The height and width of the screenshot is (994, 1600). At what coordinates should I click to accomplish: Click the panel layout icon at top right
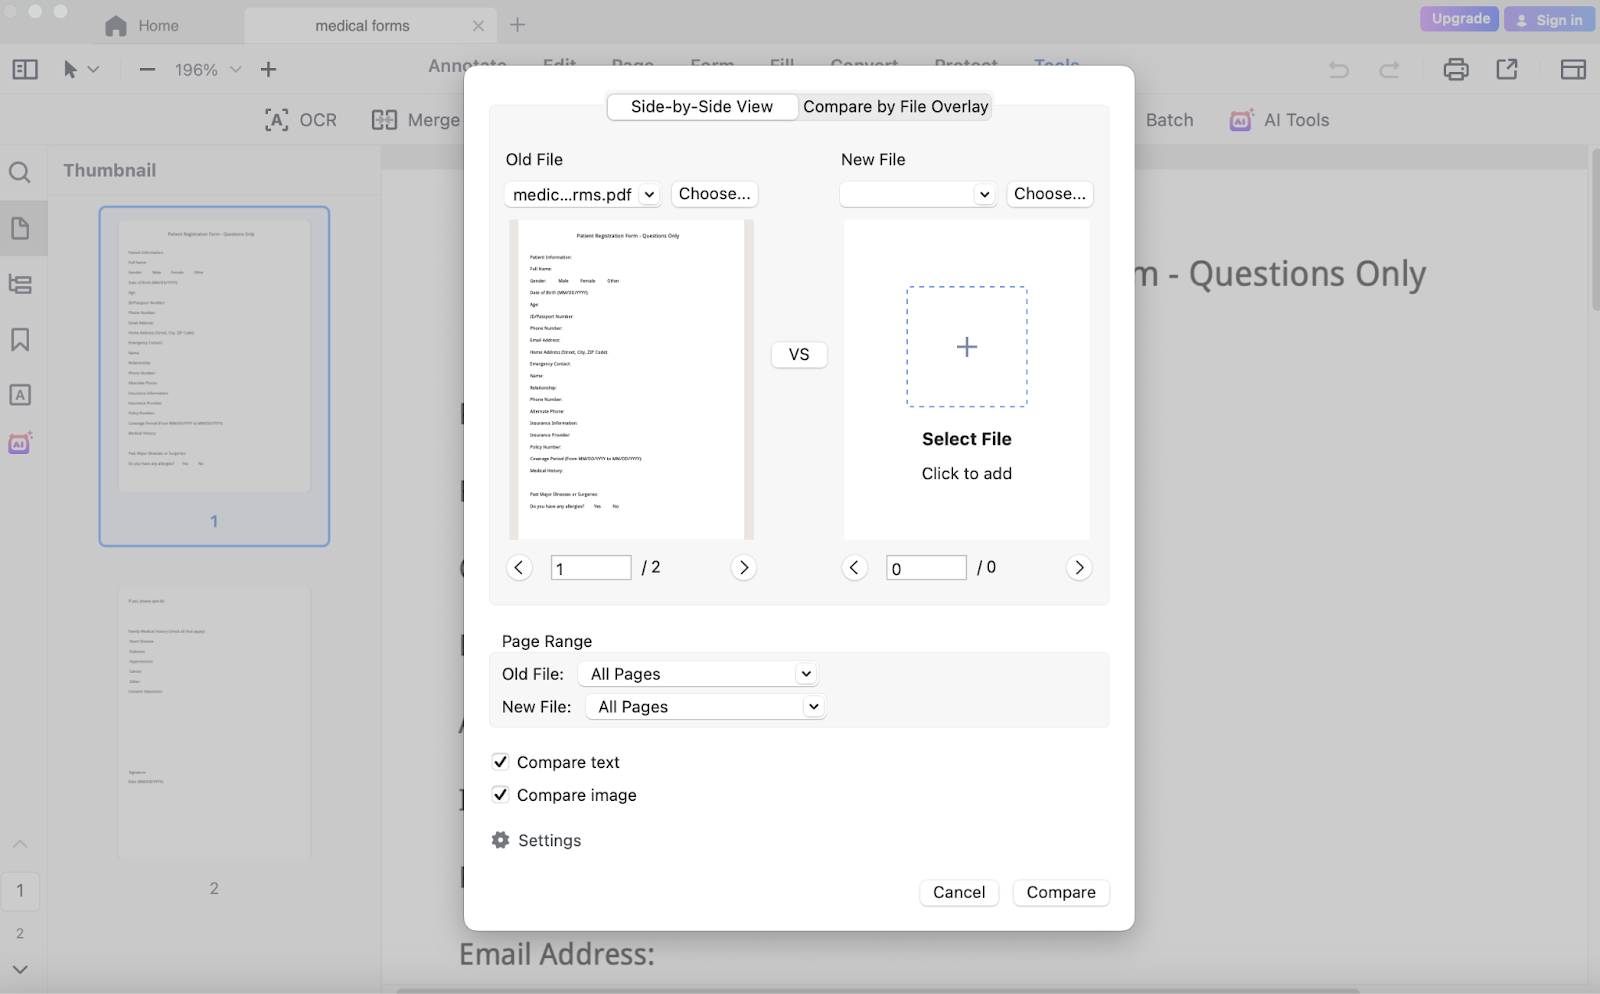pyautogui.click(x=1573, y=69)
